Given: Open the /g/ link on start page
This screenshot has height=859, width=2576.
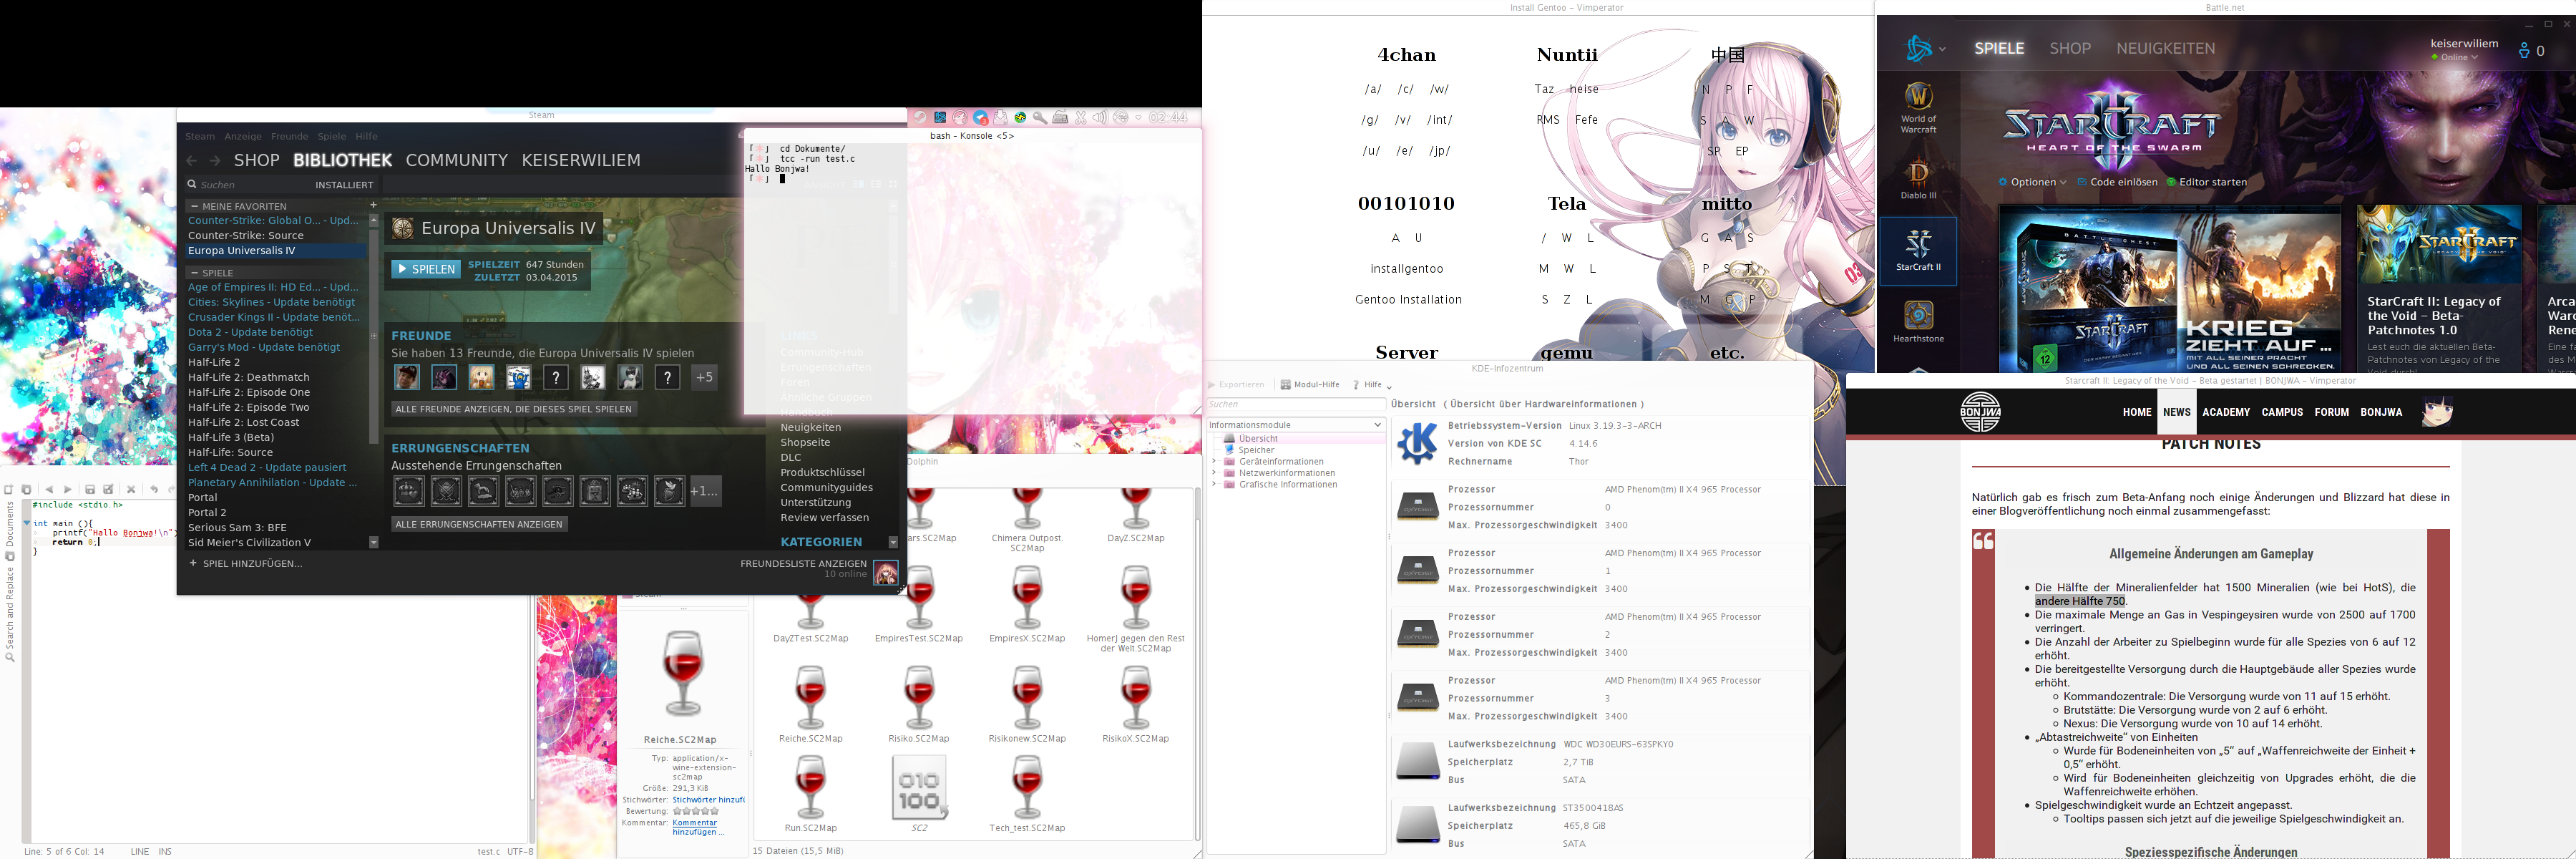Looking at the screenshot, I should click(1370, 120).
